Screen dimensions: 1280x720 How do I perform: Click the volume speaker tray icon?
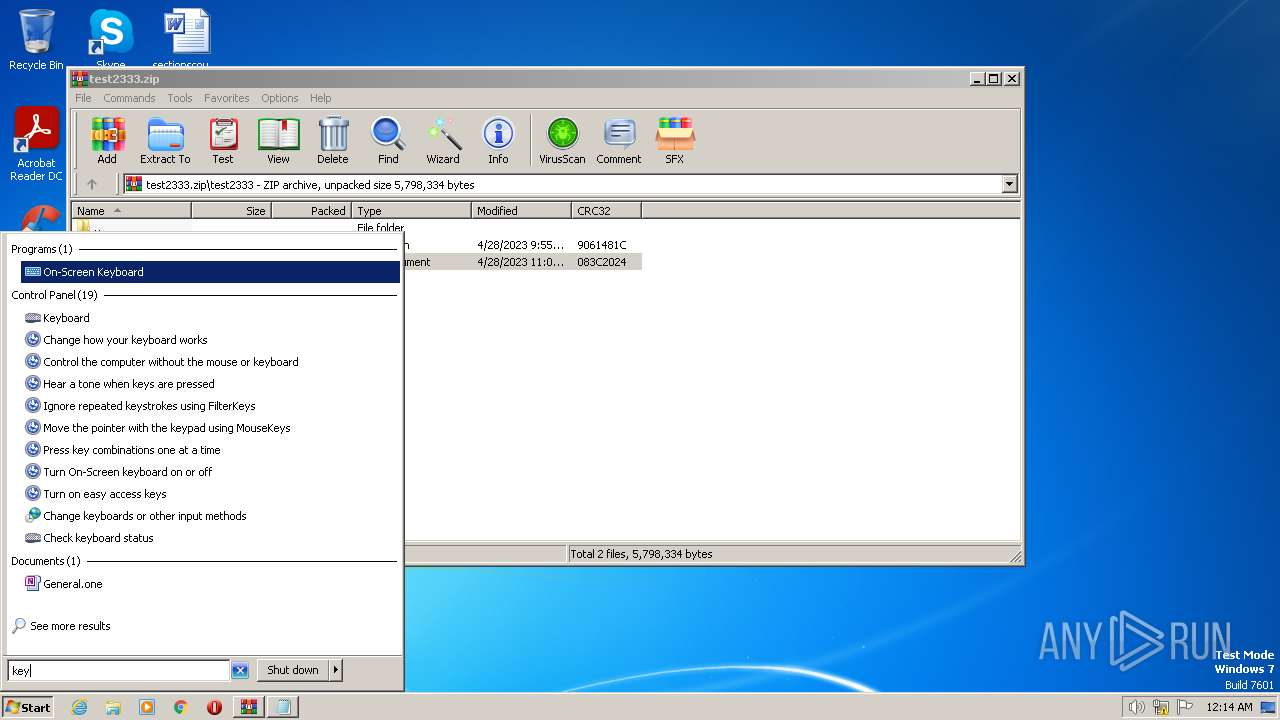[x=1136, y=707]
